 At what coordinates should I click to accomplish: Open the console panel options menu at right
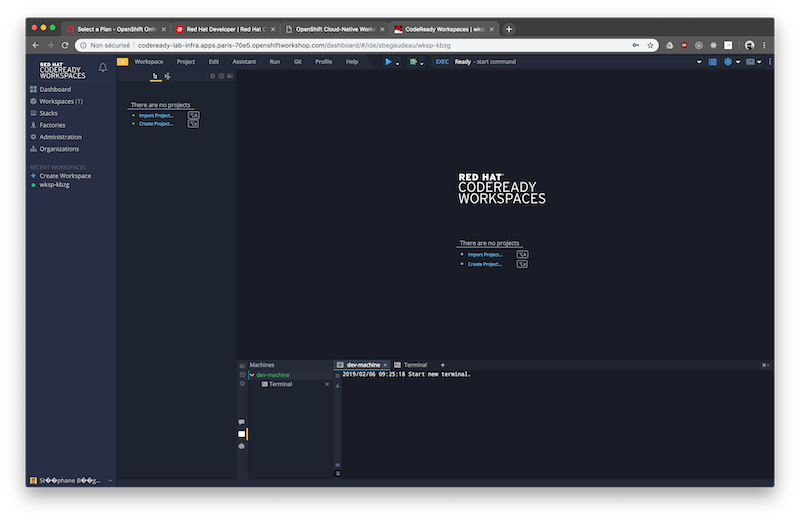(765, 365)
